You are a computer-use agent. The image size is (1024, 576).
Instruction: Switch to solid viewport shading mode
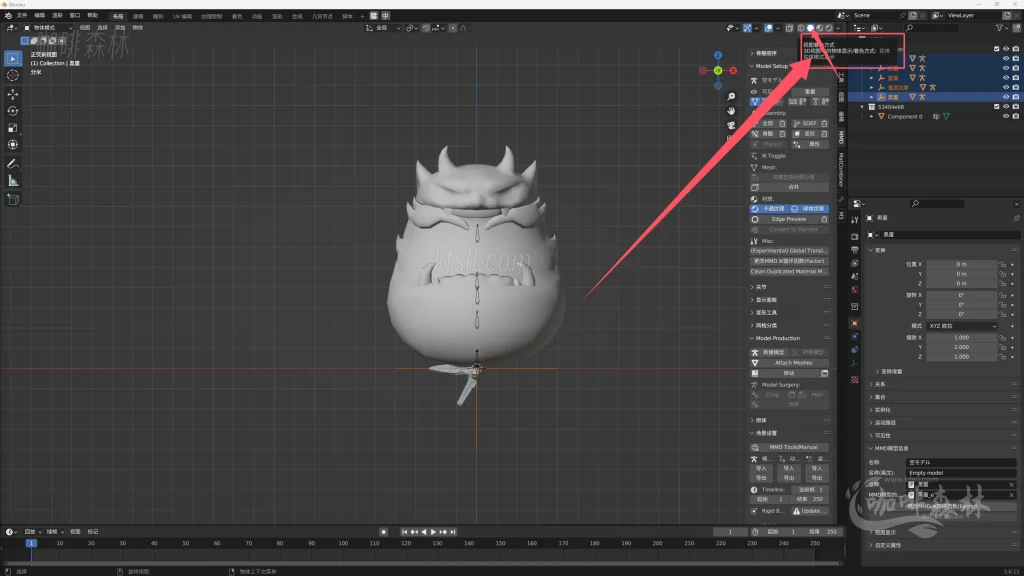(810, 28)
